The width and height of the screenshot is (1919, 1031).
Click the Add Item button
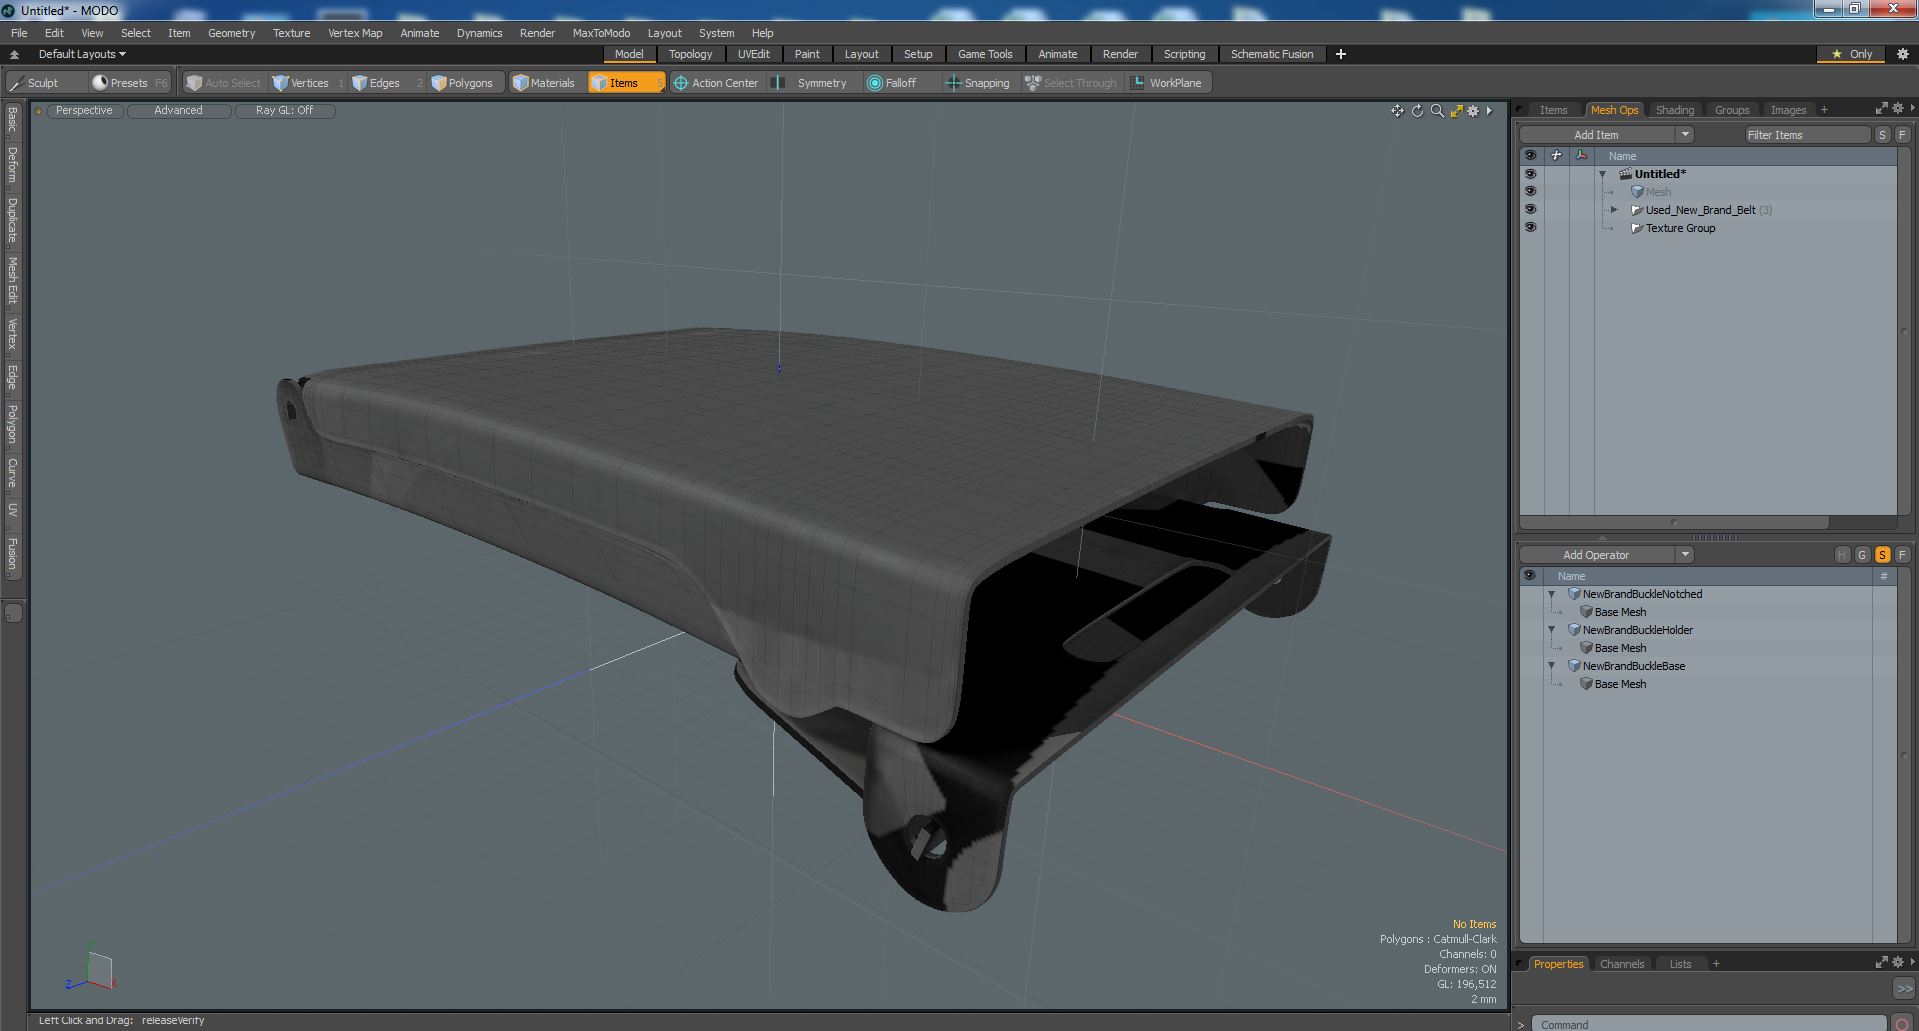pyautogui.click(x=1596, y=135)
